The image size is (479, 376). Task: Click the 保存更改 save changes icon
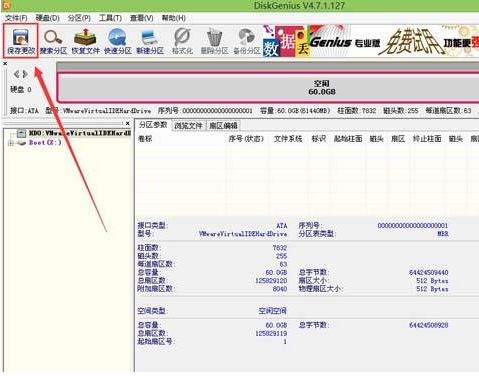click(x=21, y=41)
